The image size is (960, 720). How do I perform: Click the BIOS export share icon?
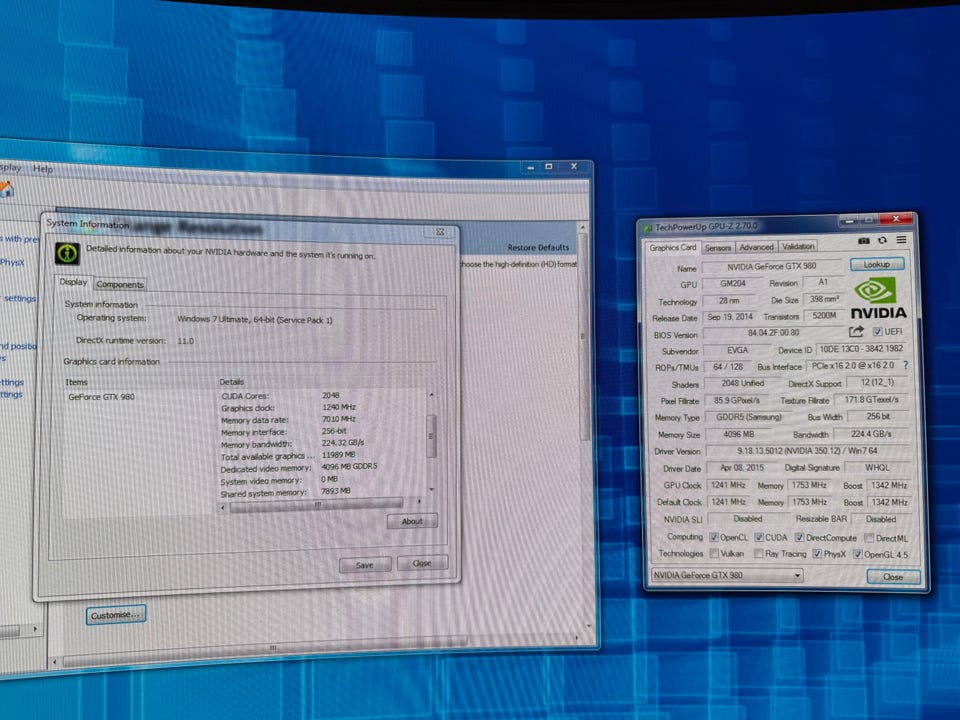click(856, 332)
